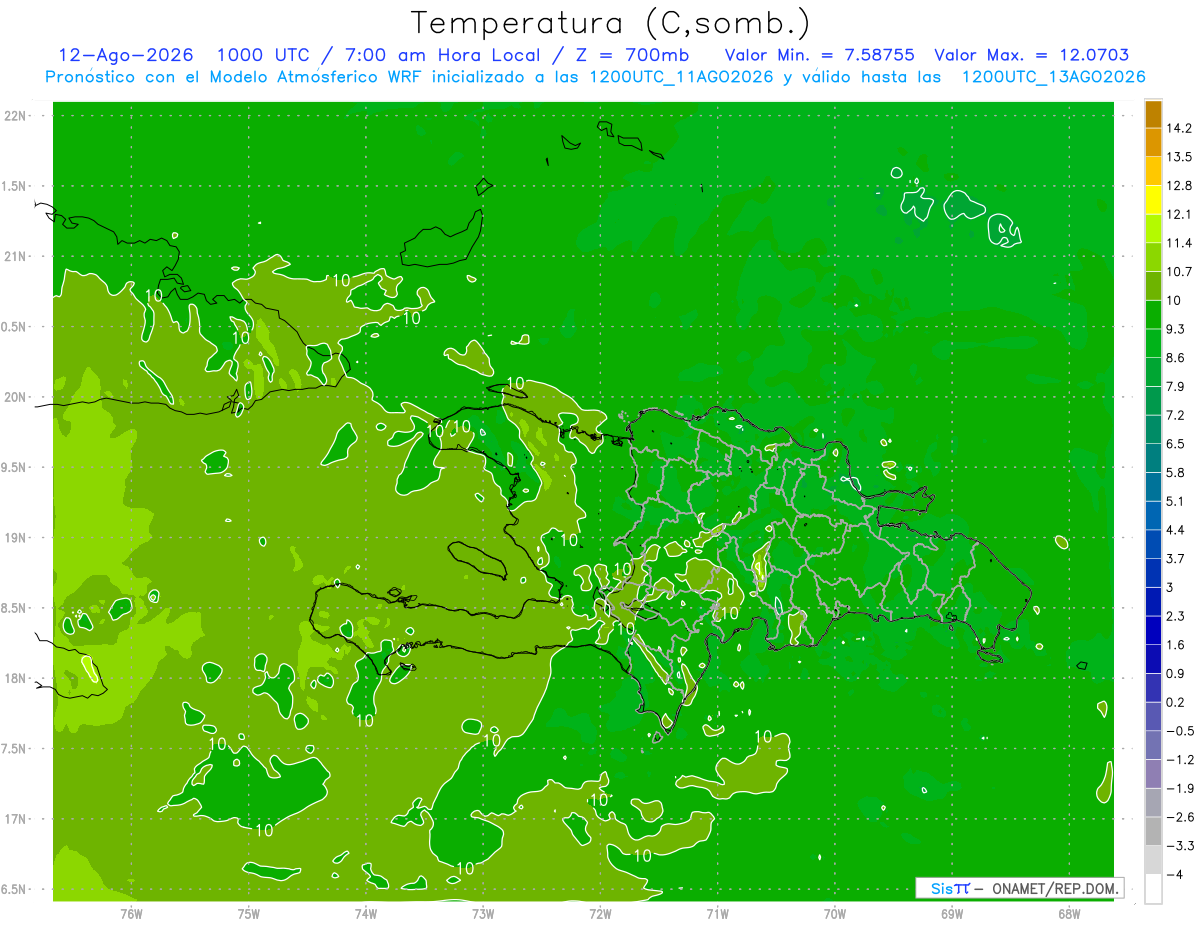The width and height of the screenshot is (1200, 927).
Task: Click the "70W" longitude label
Action: point(835,913)
